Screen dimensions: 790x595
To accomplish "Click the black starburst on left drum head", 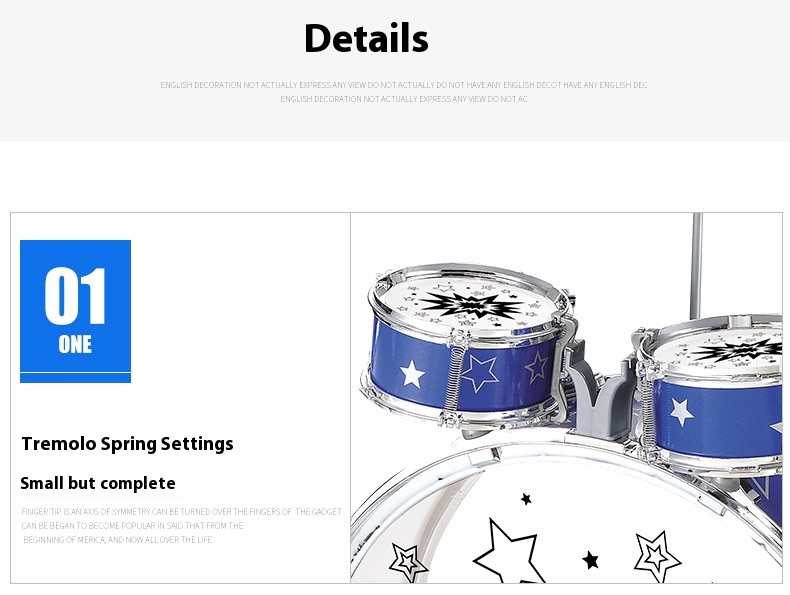I will (472, 304).
